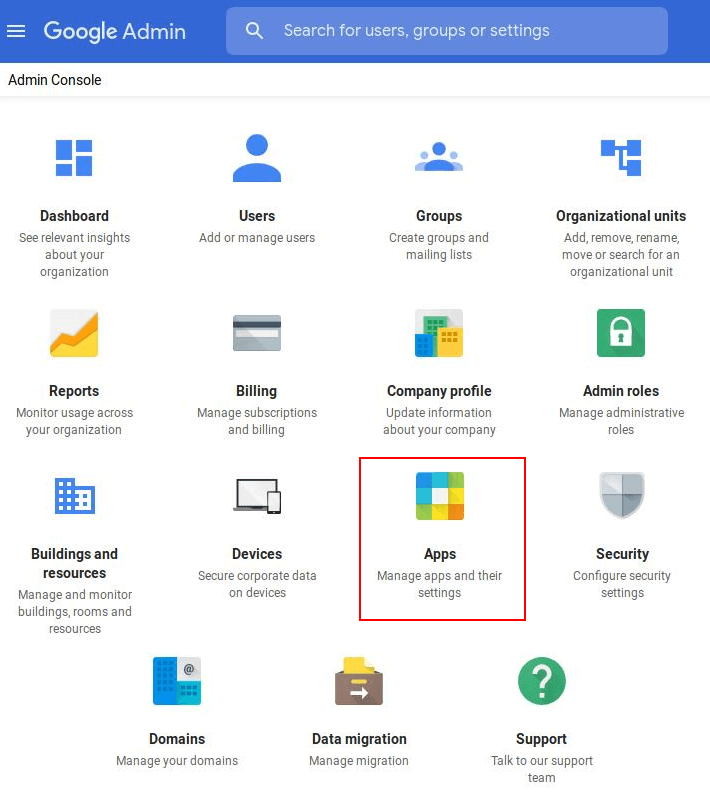710x802 pixels.
Task: Click 'Manage subscriptions and billing' text
Action: 257,421
